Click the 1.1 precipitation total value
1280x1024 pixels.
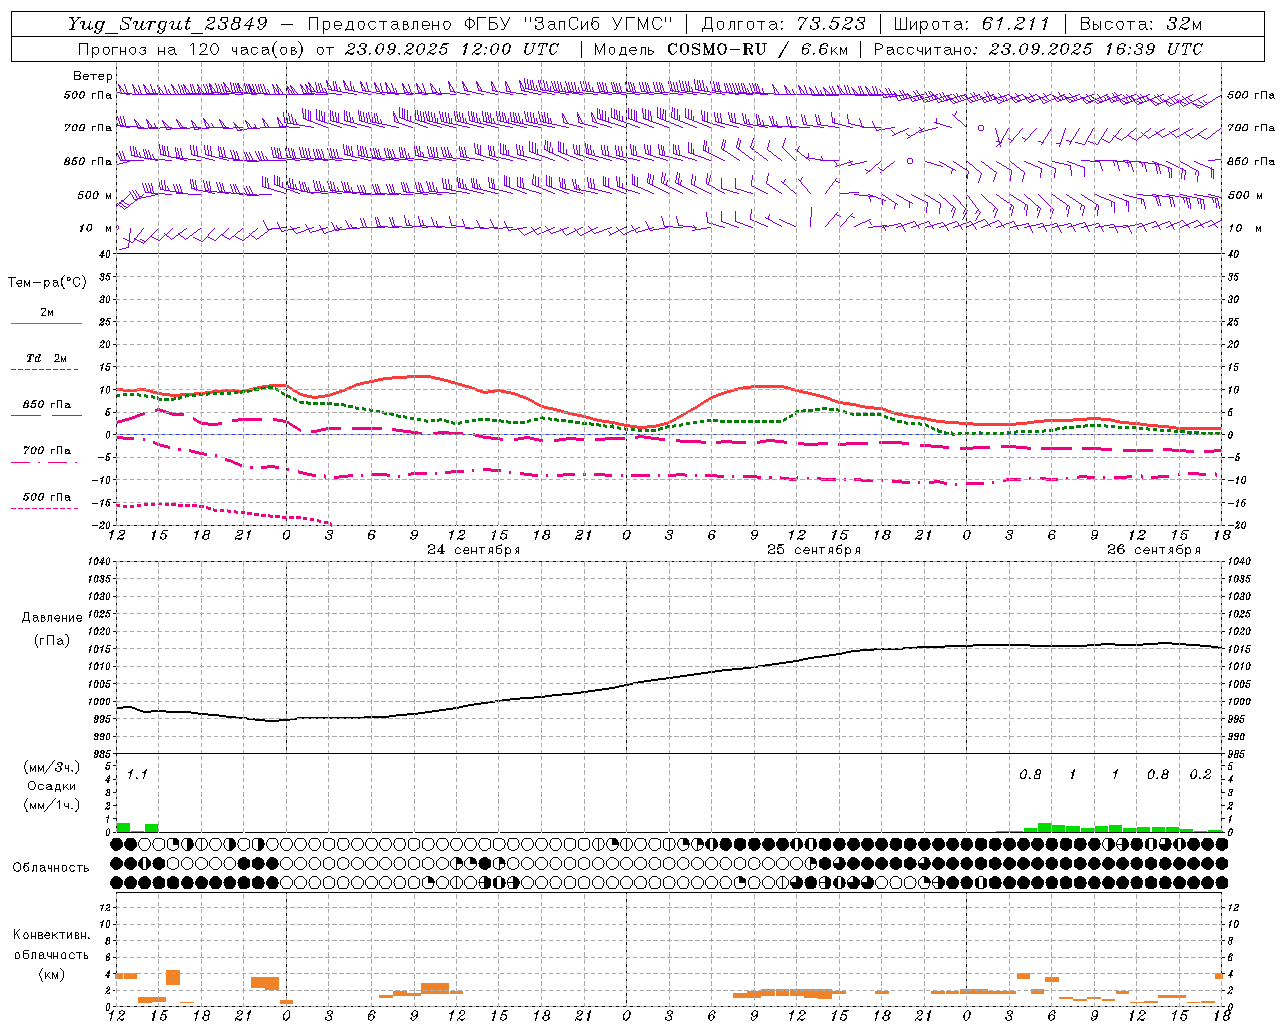[137, 774]
